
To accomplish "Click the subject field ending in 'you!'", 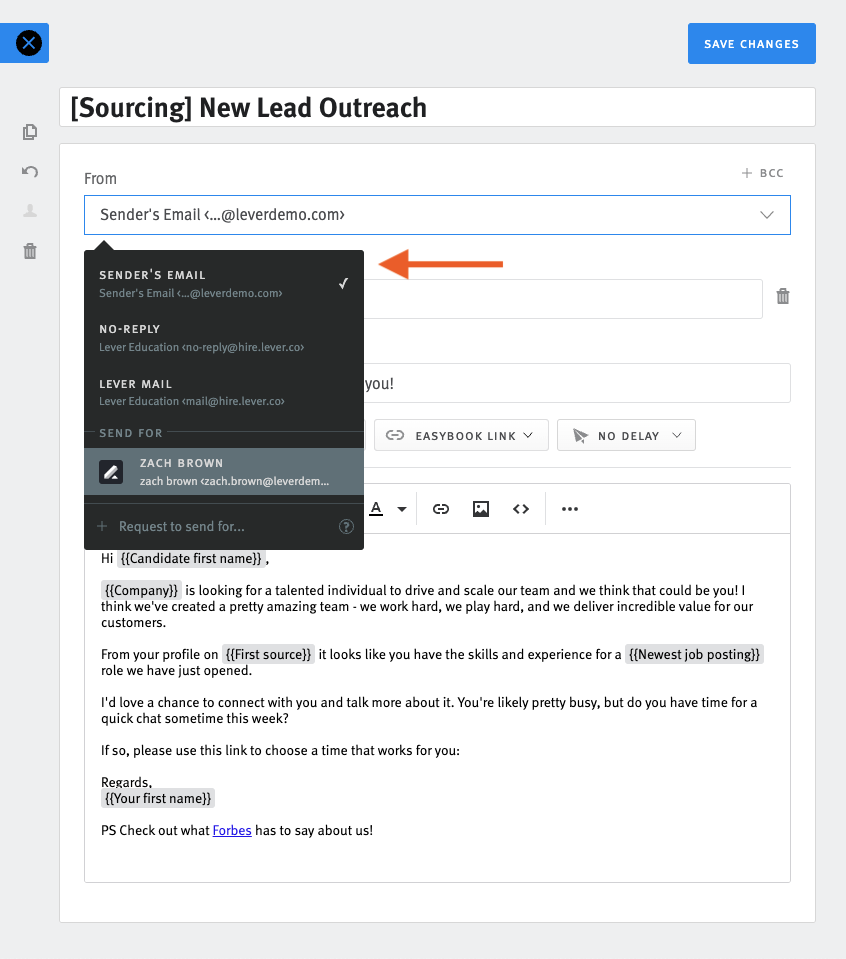I will [x=577, y=383].
